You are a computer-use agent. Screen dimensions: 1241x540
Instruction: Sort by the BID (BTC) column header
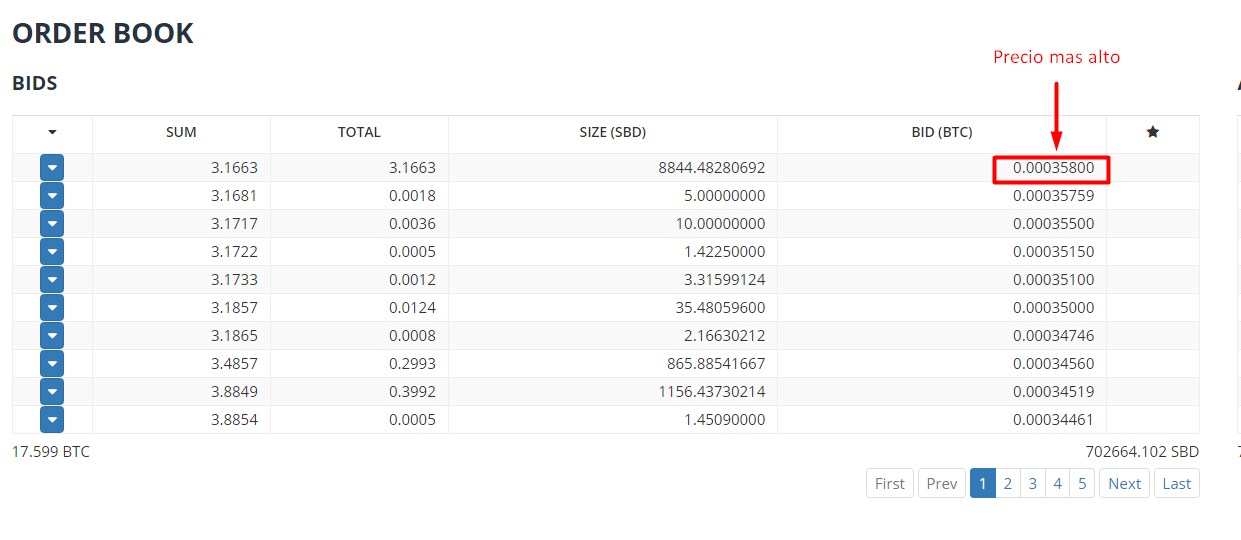point(942,132)
